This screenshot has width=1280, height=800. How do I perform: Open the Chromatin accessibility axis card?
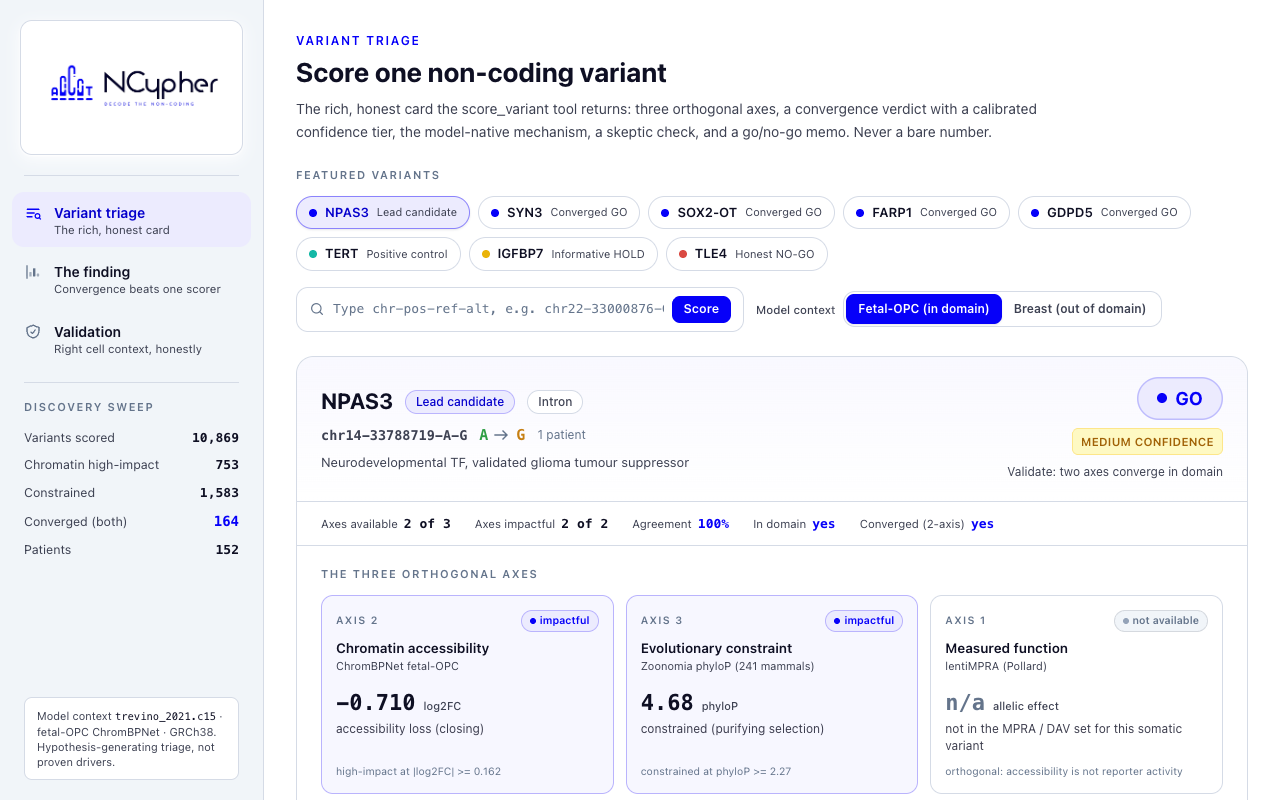coord(467,695)
